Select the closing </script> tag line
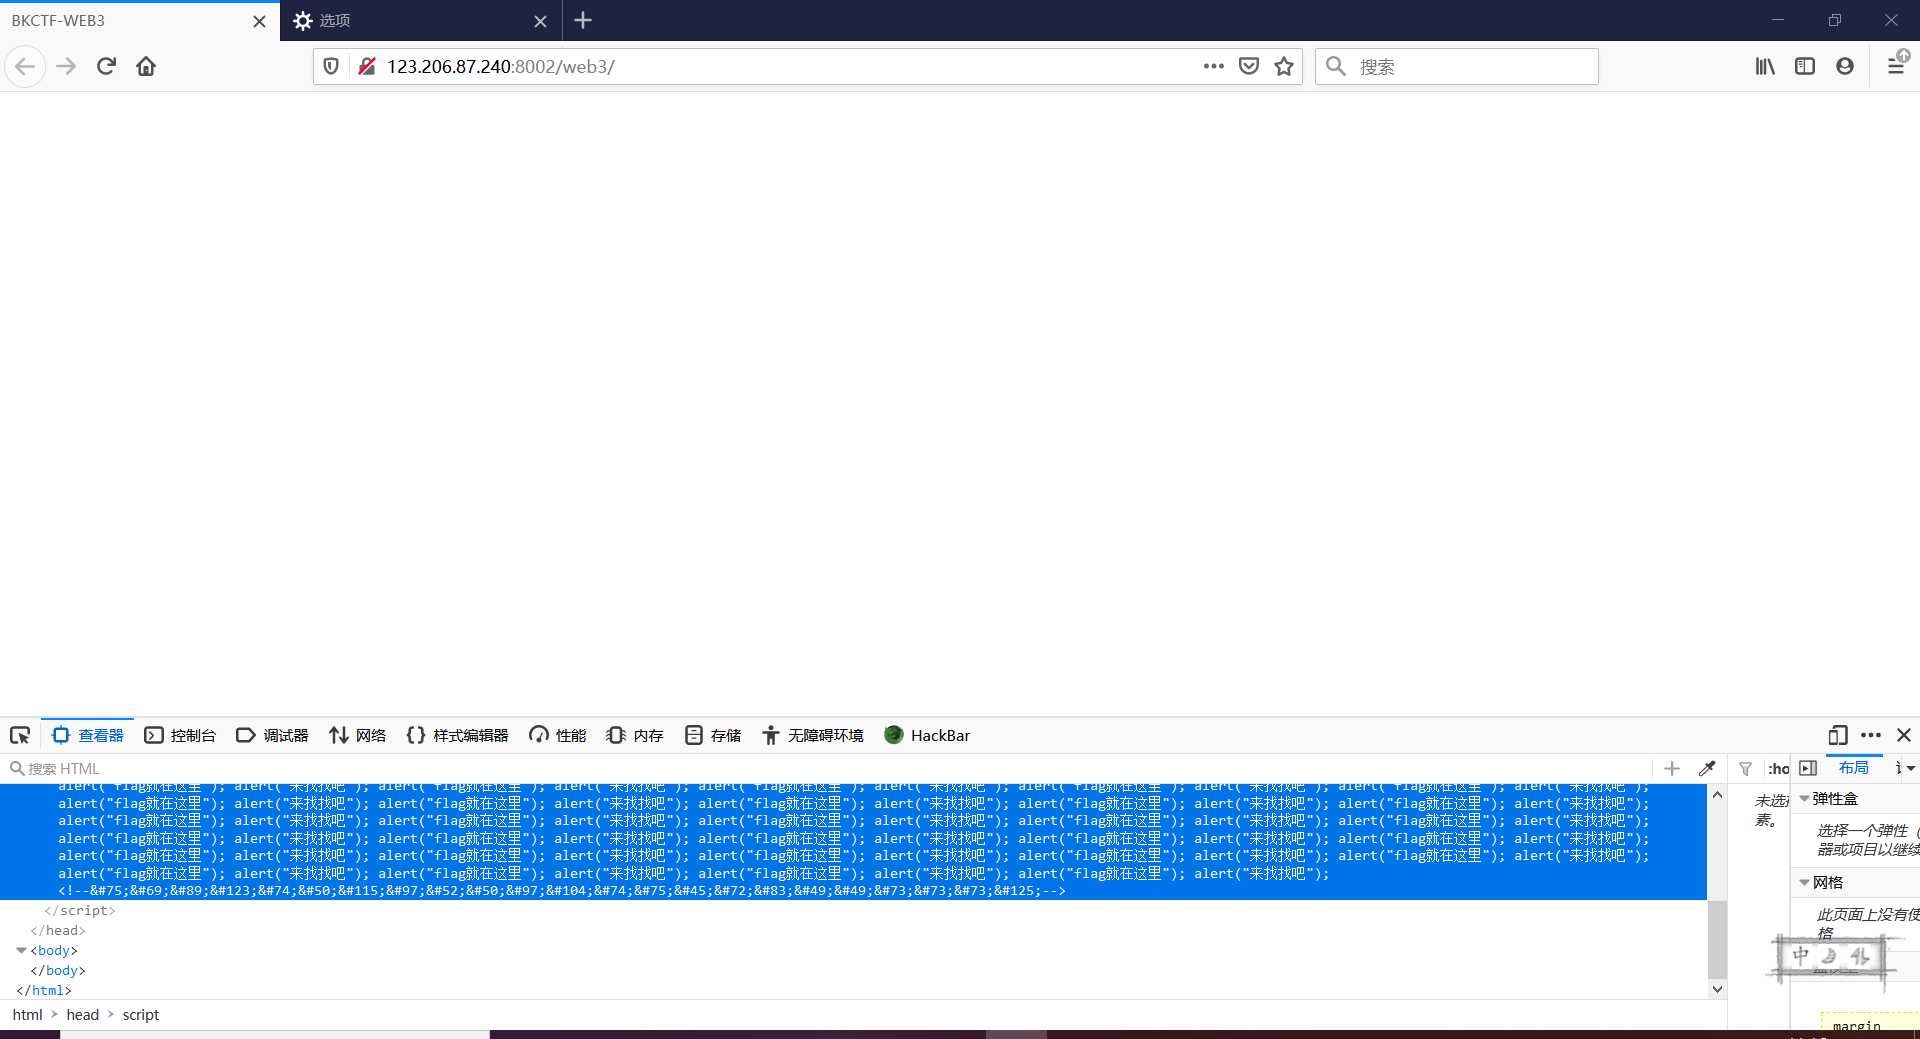The width and height of the screenshot is (1920, 1039). [x=80, y=911]
